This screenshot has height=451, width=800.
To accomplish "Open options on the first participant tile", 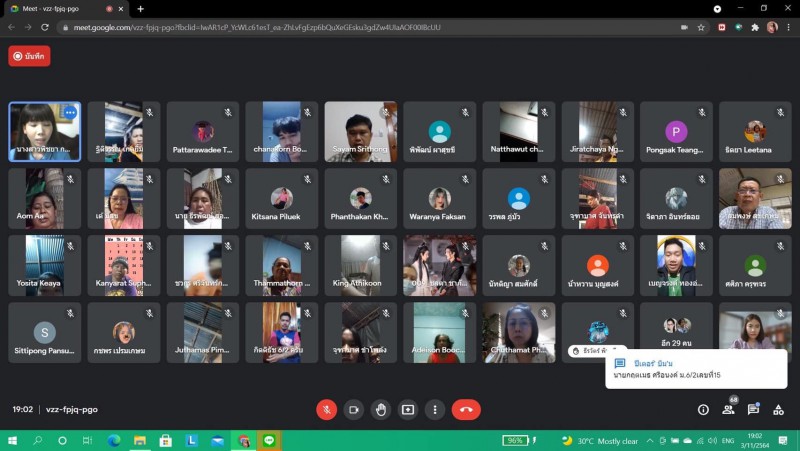I will point(70,113).
